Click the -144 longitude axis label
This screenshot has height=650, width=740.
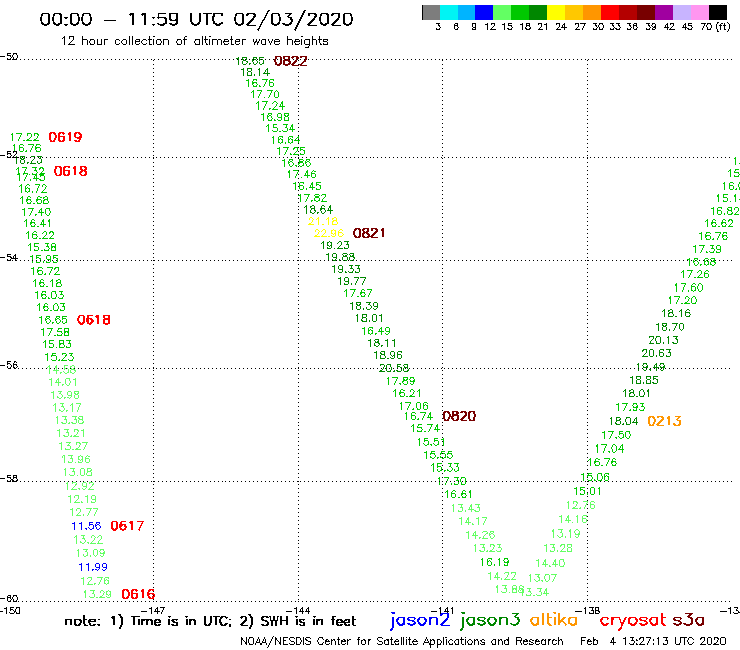(x=298, y=610)
